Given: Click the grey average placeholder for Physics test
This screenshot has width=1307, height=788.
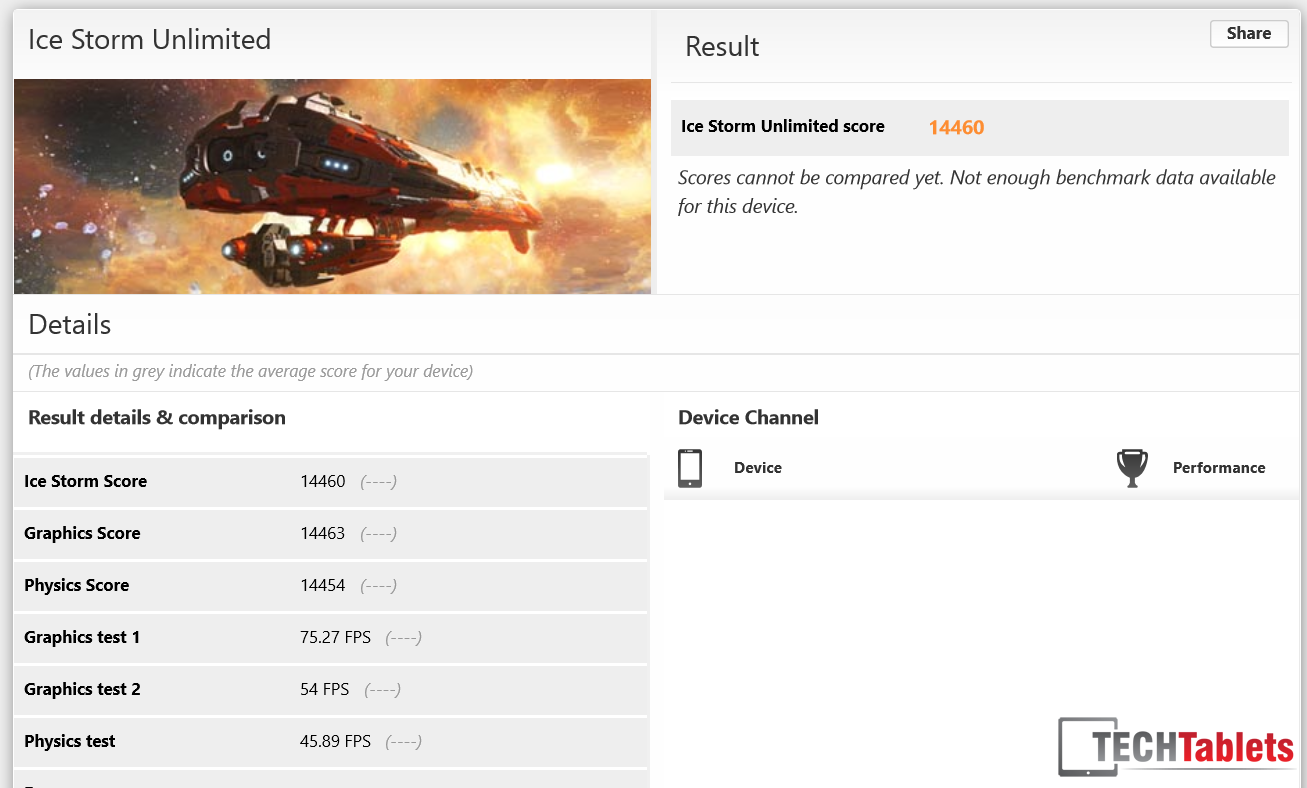Looking at the screenshot, I should coord(404,741).
